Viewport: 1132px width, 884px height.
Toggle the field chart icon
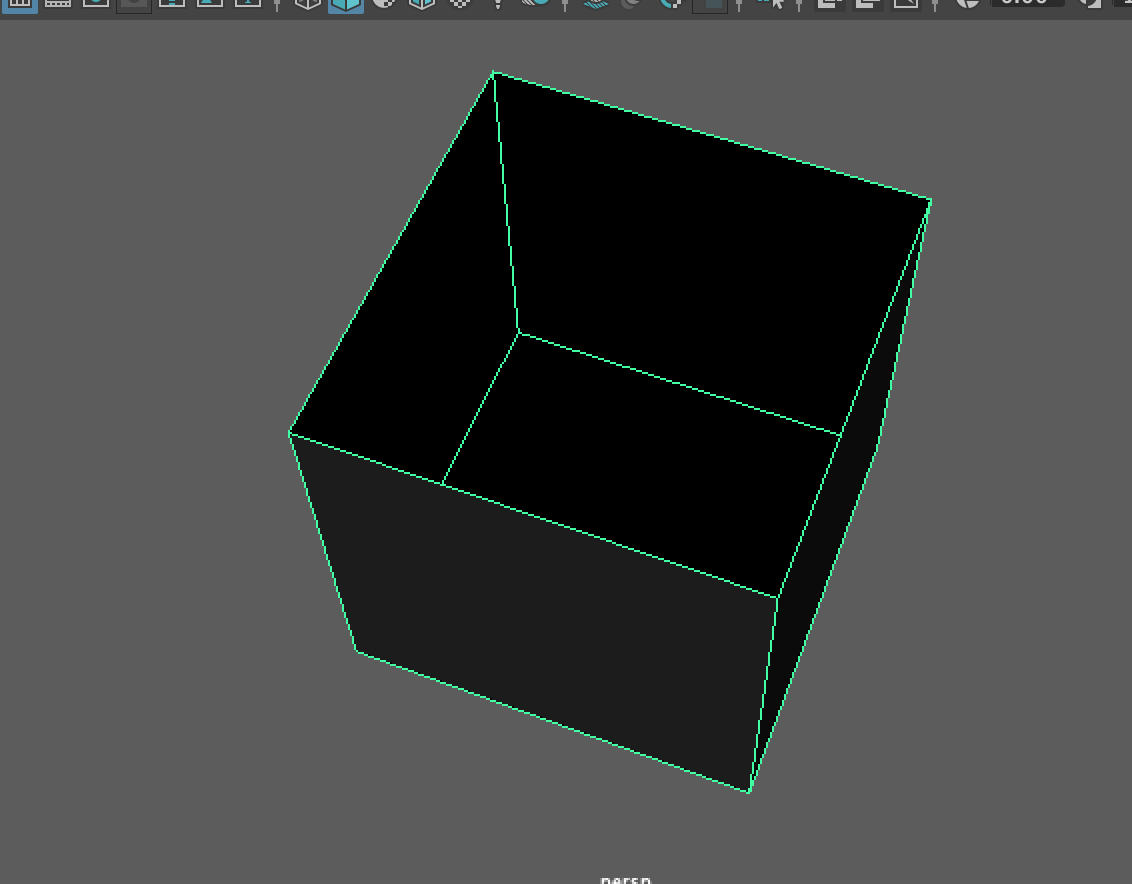[172, 3]
